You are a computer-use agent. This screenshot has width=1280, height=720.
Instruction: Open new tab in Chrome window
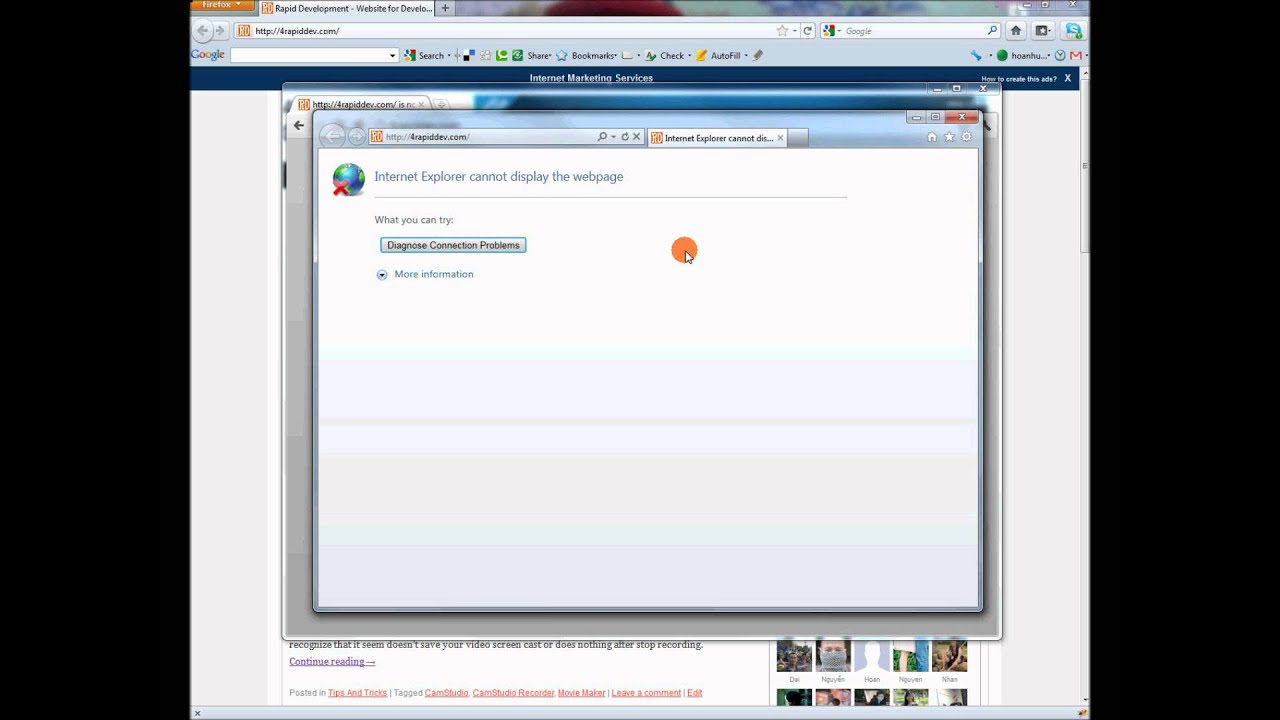pos(441,104)
